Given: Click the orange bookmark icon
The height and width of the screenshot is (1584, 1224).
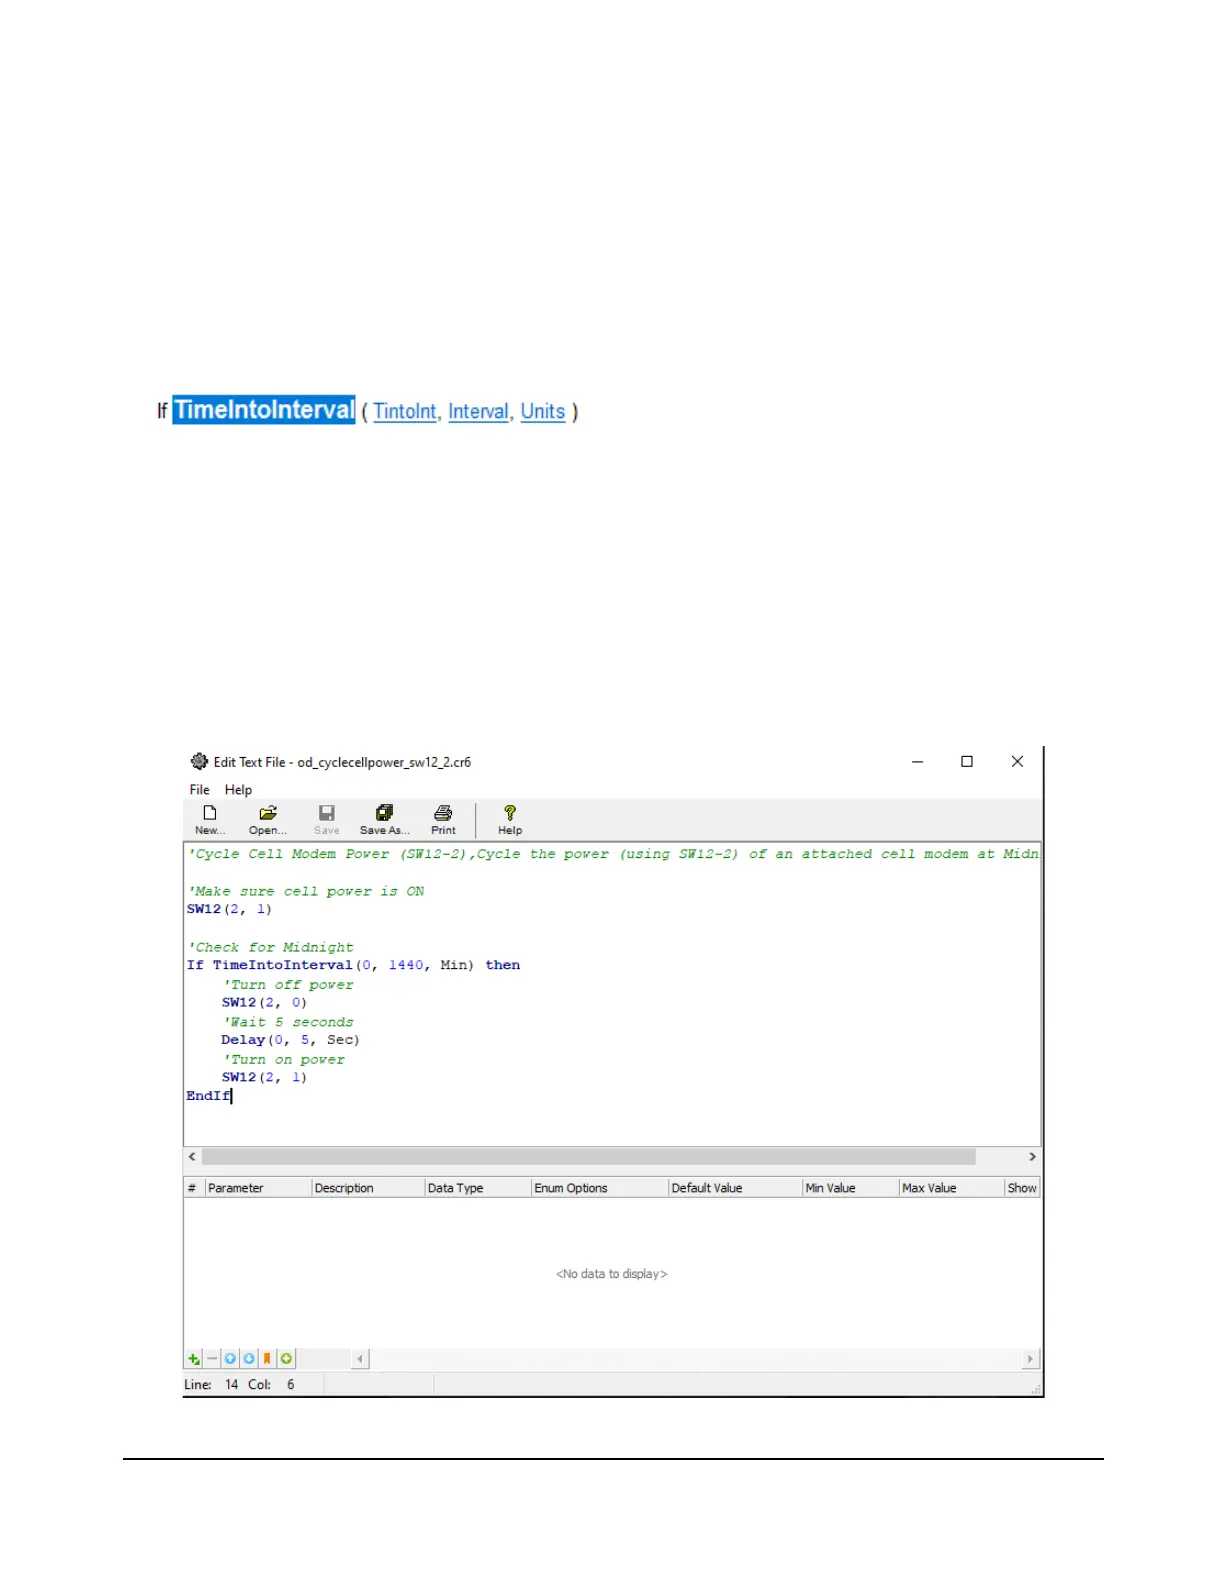Looking at the screenshot, I should click(x=267, y=1359).
